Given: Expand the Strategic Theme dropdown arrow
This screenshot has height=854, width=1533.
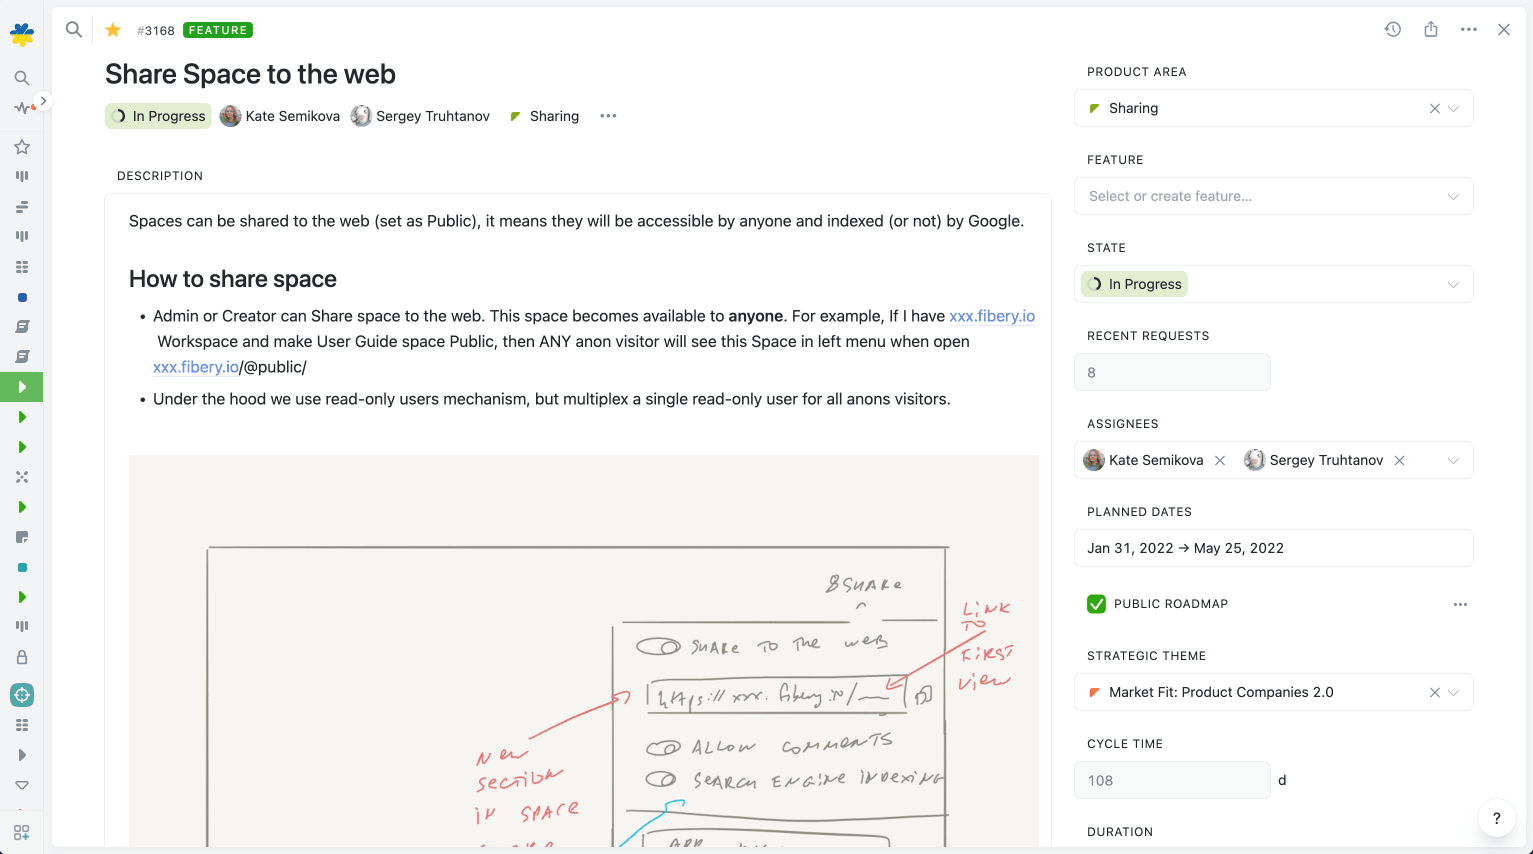Looking at the screenshot, I should 1454,692.
